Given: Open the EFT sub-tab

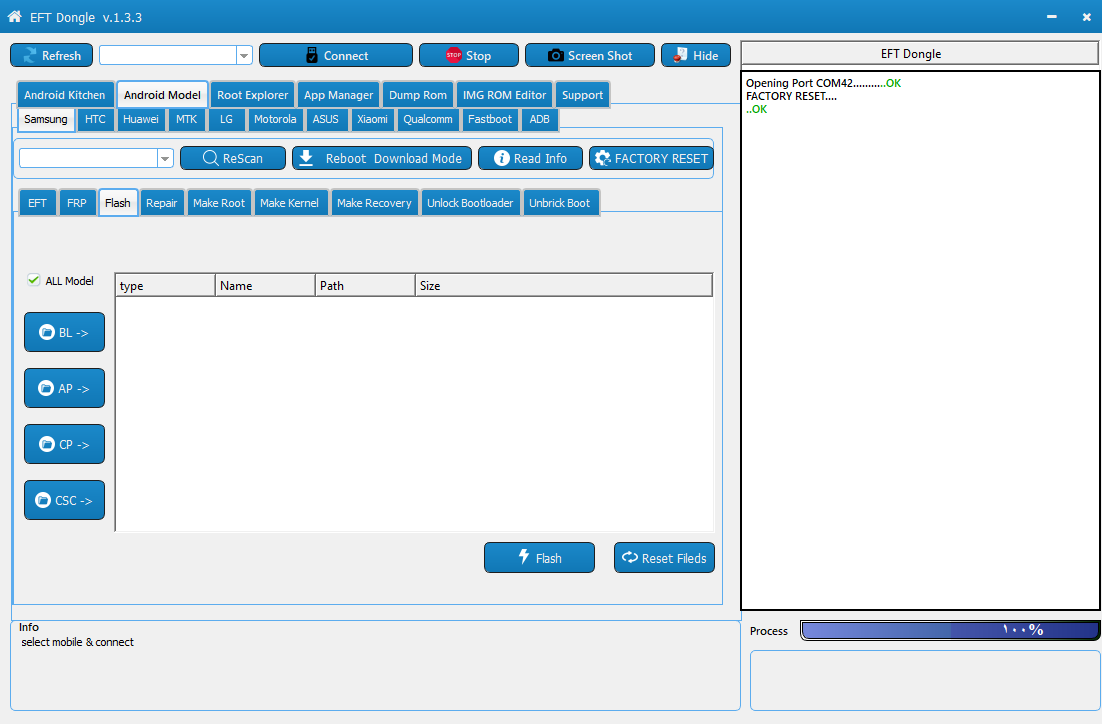Looking at the screenshot, I should point(37,202).
